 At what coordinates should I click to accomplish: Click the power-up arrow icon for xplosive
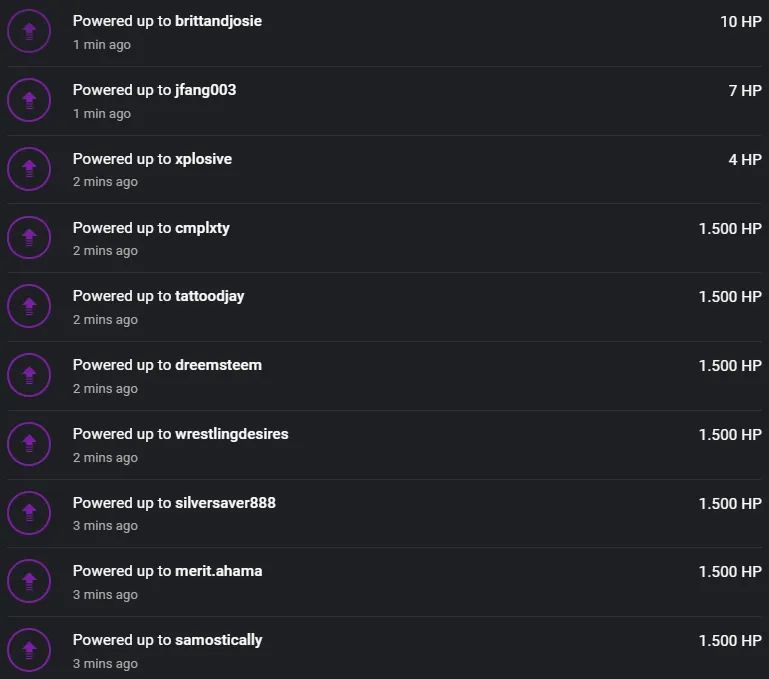click(29, 169)
